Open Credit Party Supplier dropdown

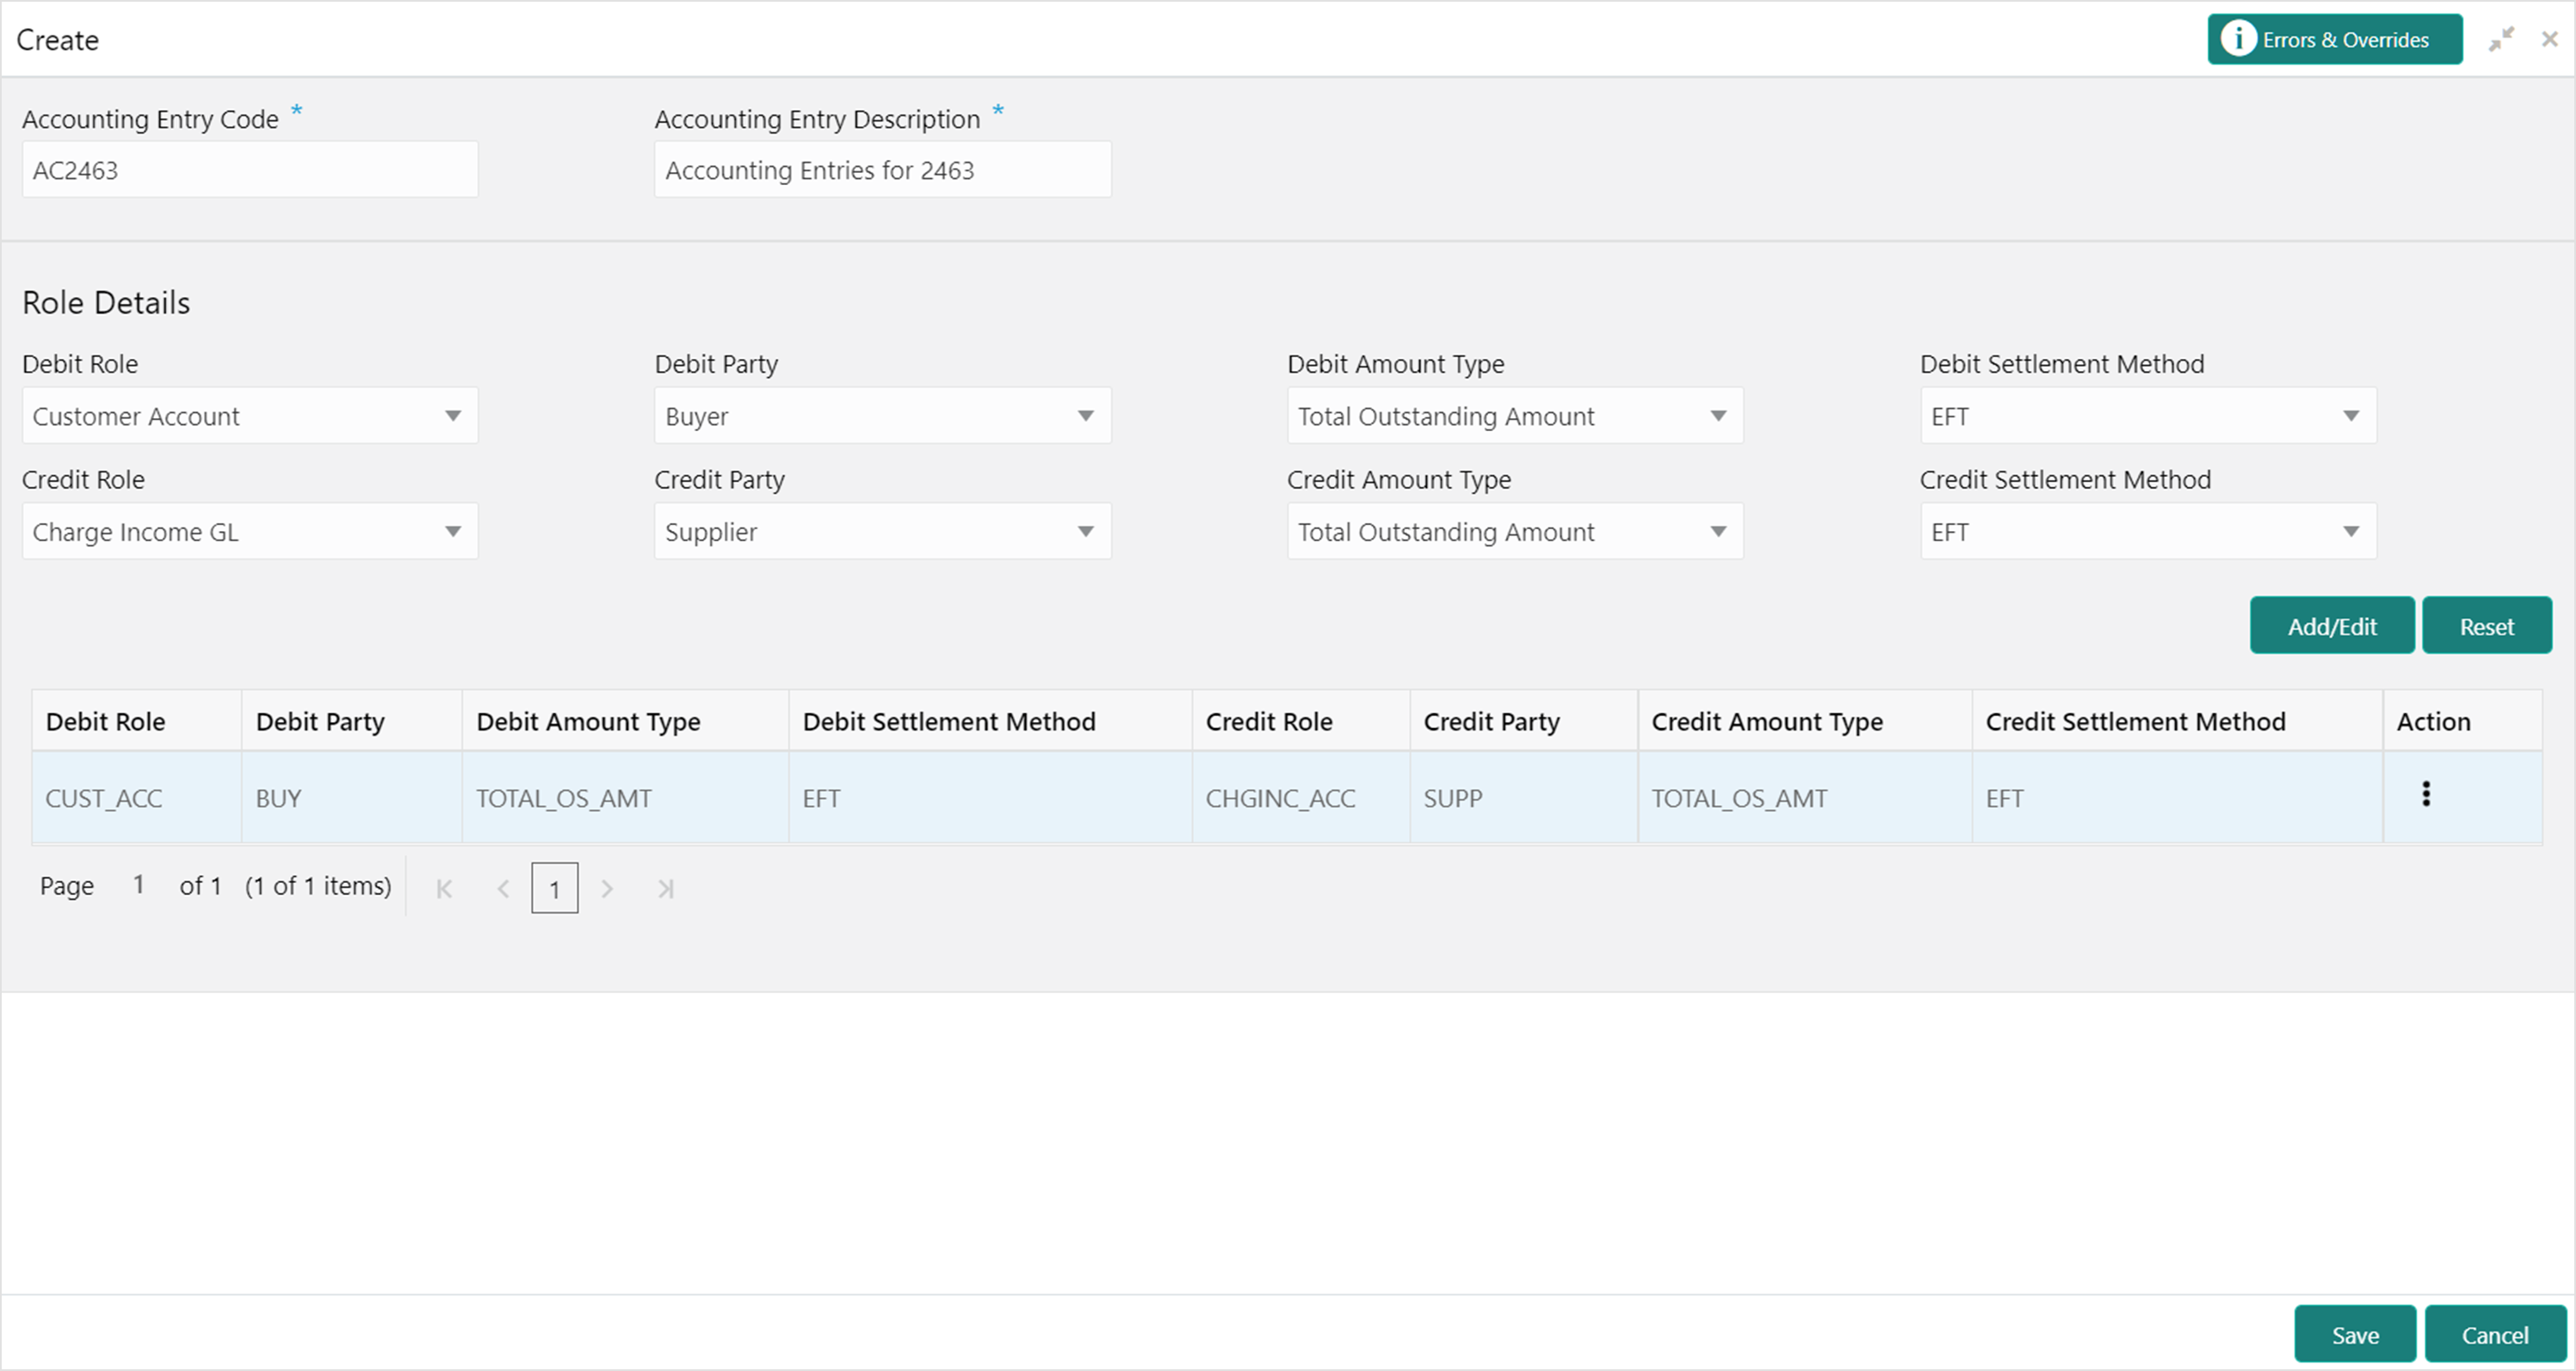(882, 532)
